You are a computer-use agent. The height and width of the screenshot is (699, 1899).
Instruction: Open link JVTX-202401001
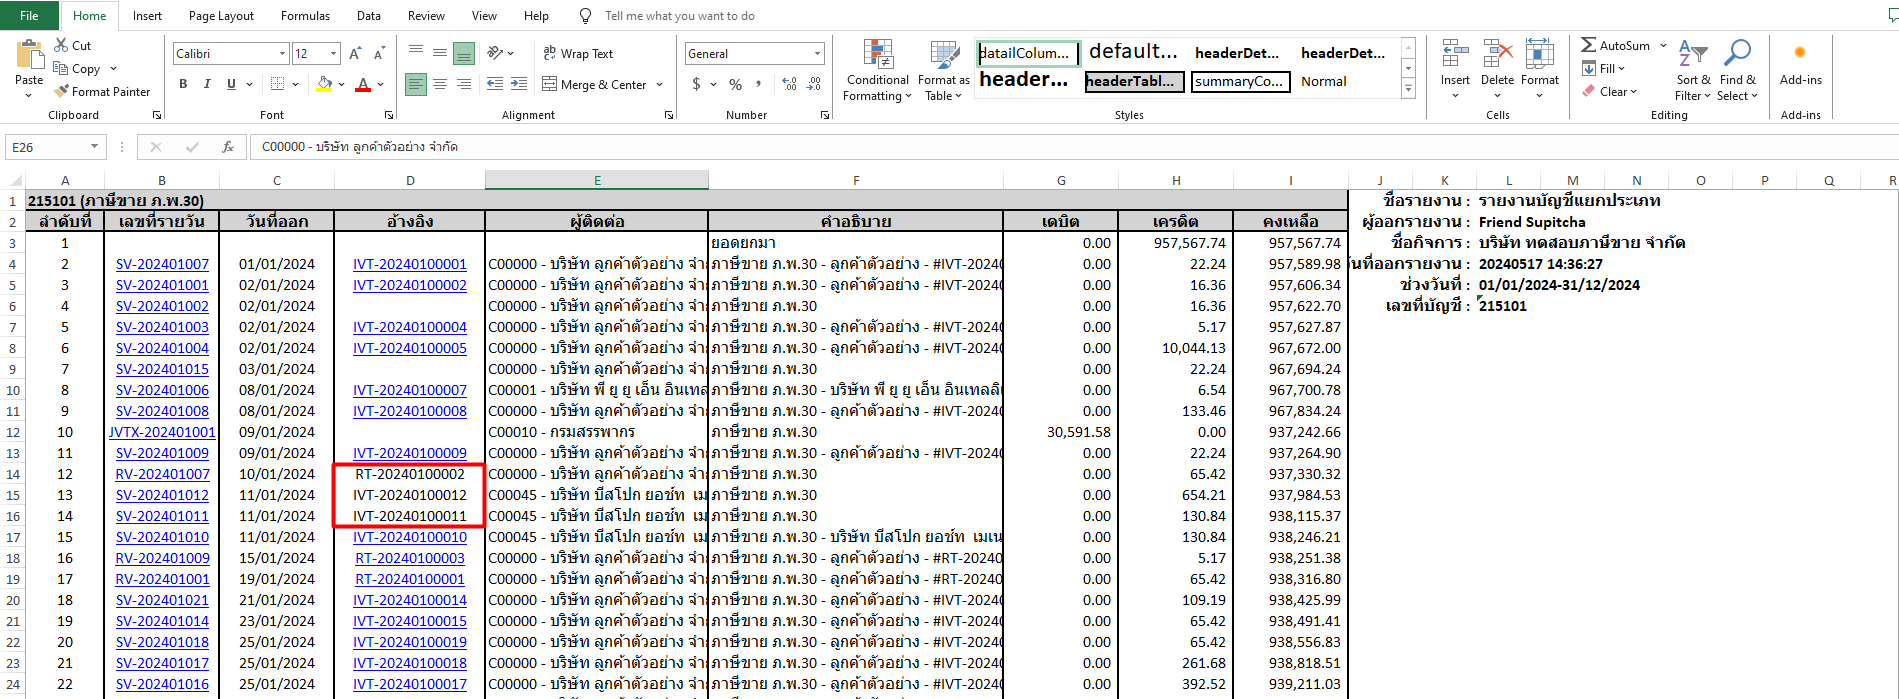click(x=162, y=432)
